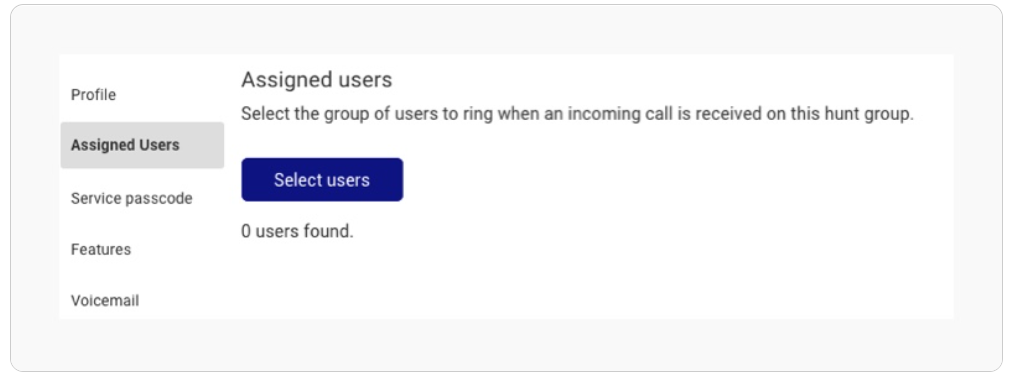Click the Profile label above Assigned Users
This screenshot has height=376, width=1010.
93,95
